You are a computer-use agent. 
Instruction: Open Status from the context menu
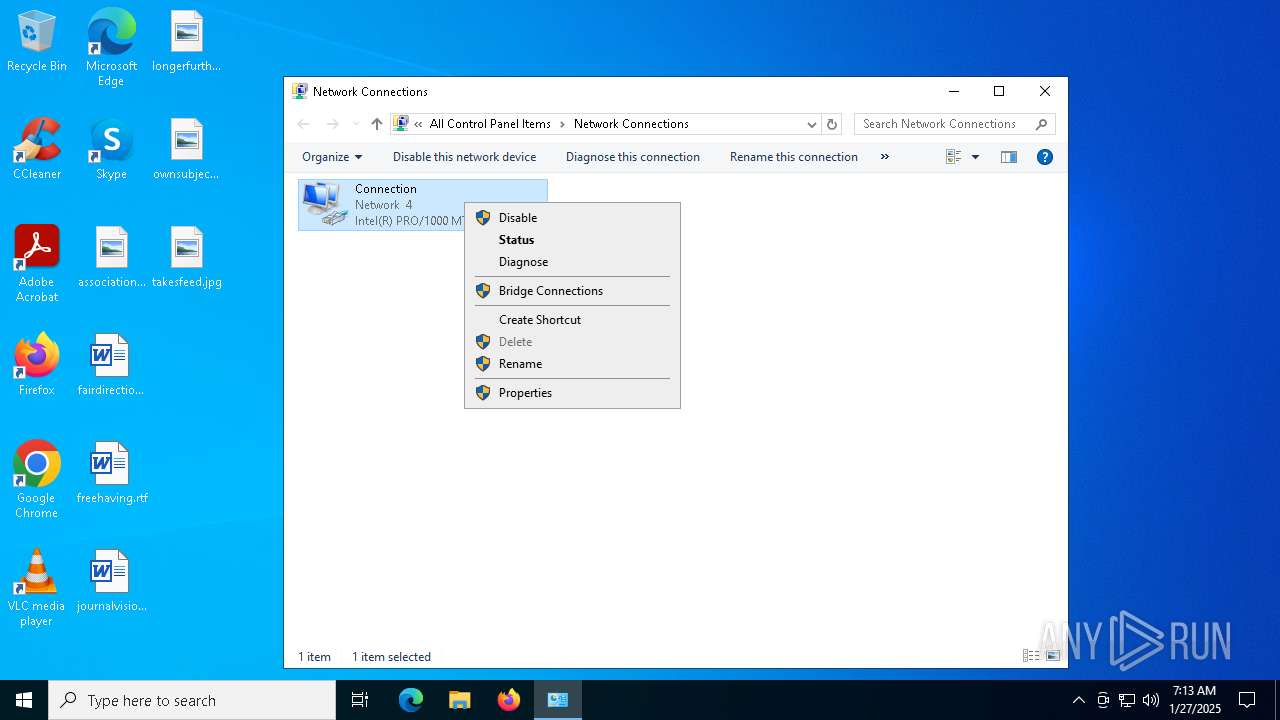[572, 239]
